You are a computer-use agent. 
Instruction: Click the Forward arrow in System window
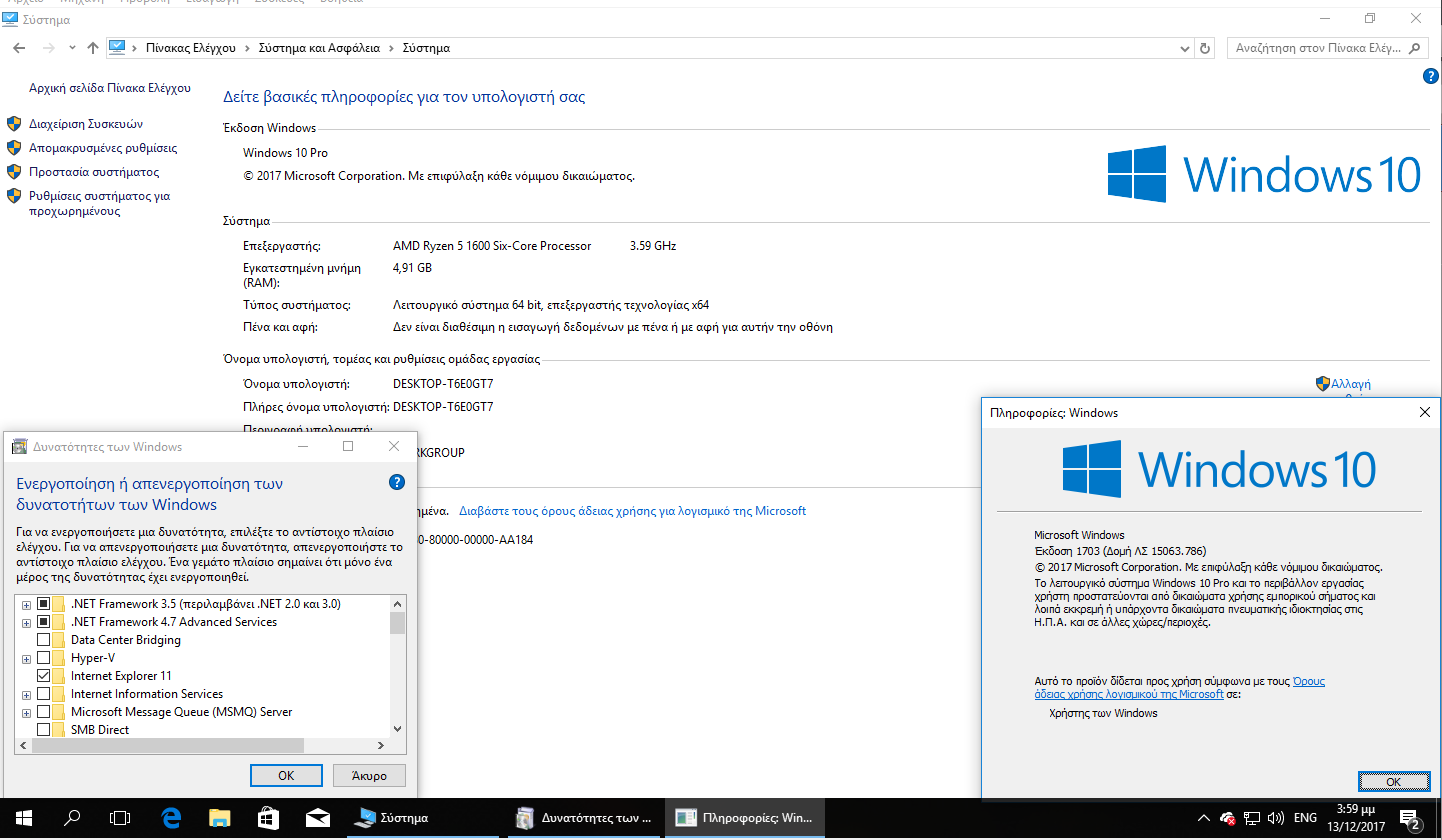tap(47, 48)
